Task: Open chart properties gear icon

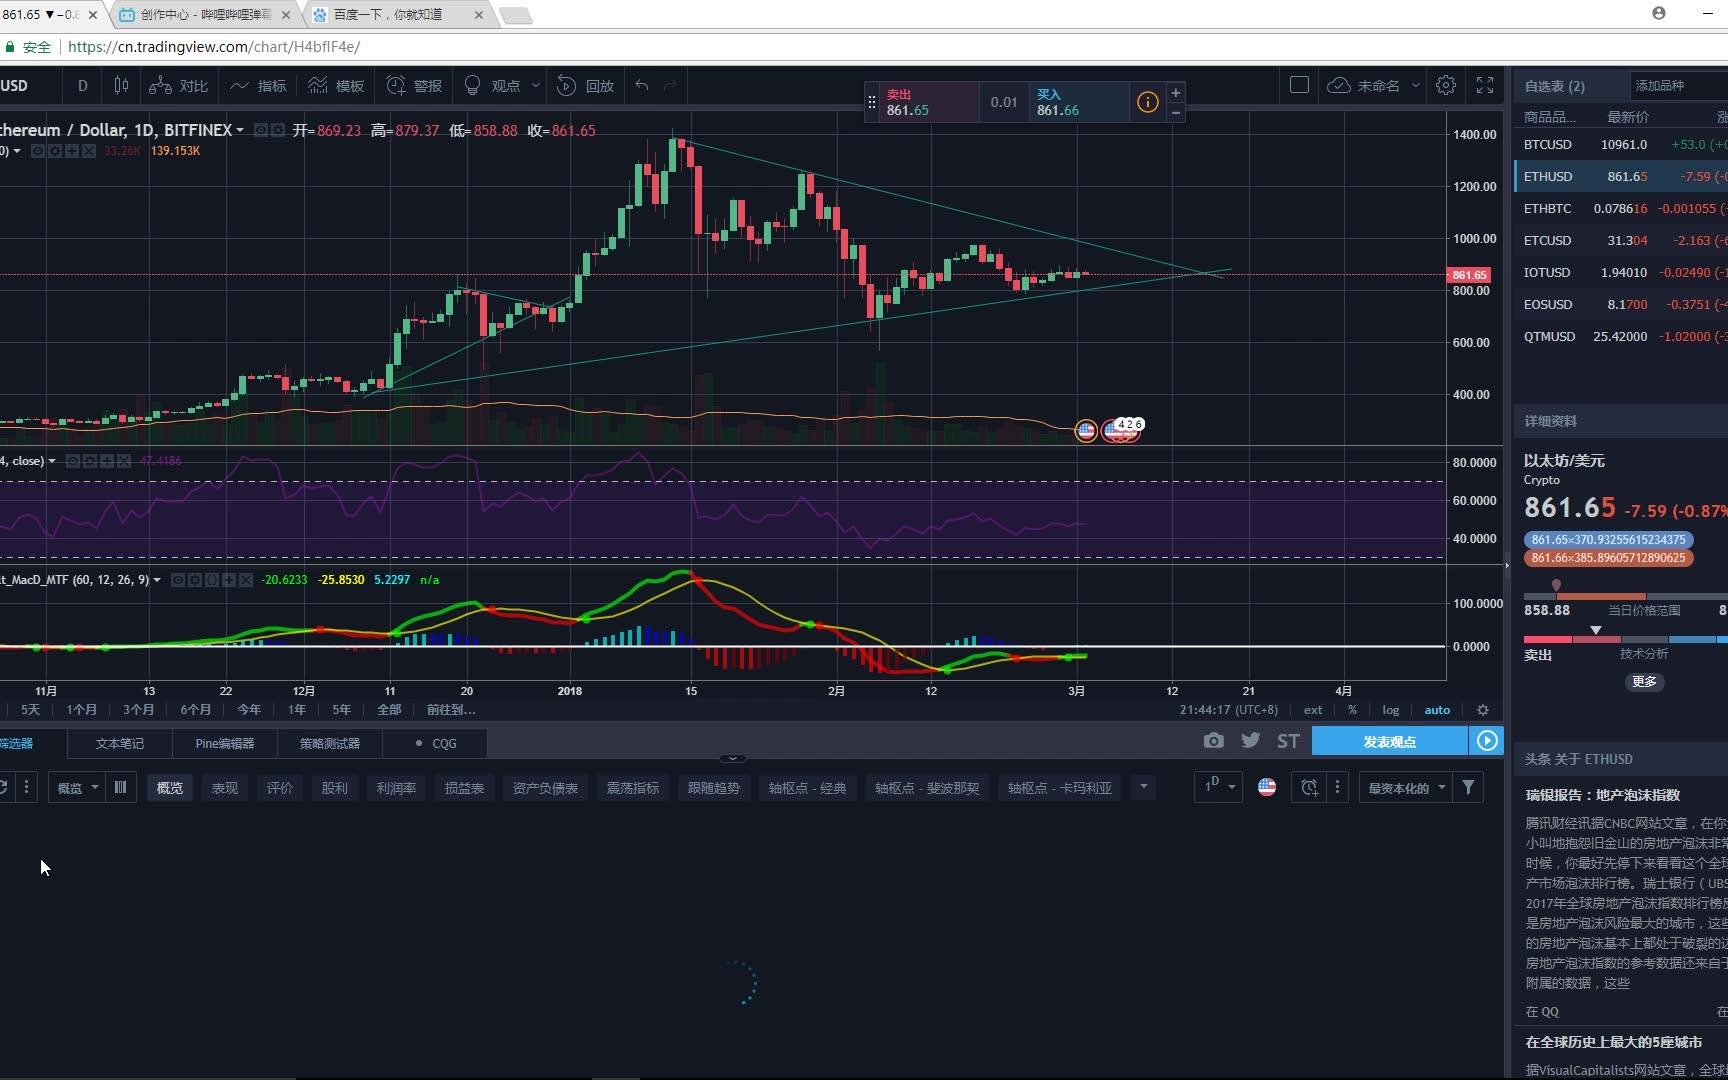Action: click(x=1445, y=85)
